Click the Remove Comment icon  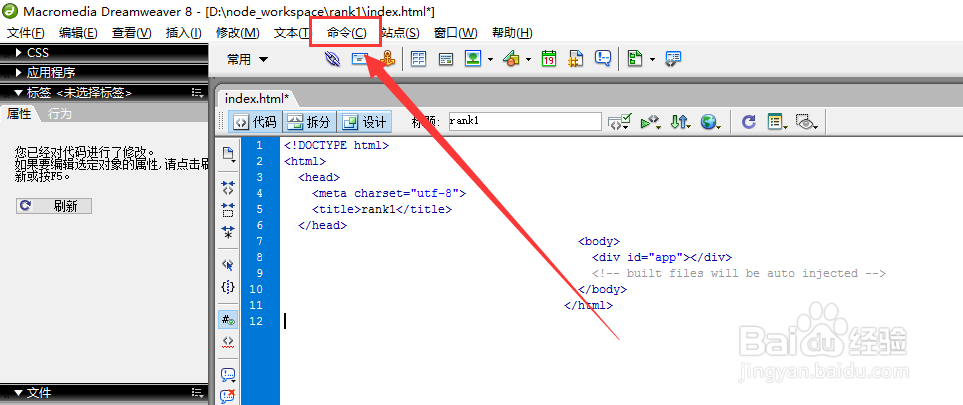pos(228,396)
